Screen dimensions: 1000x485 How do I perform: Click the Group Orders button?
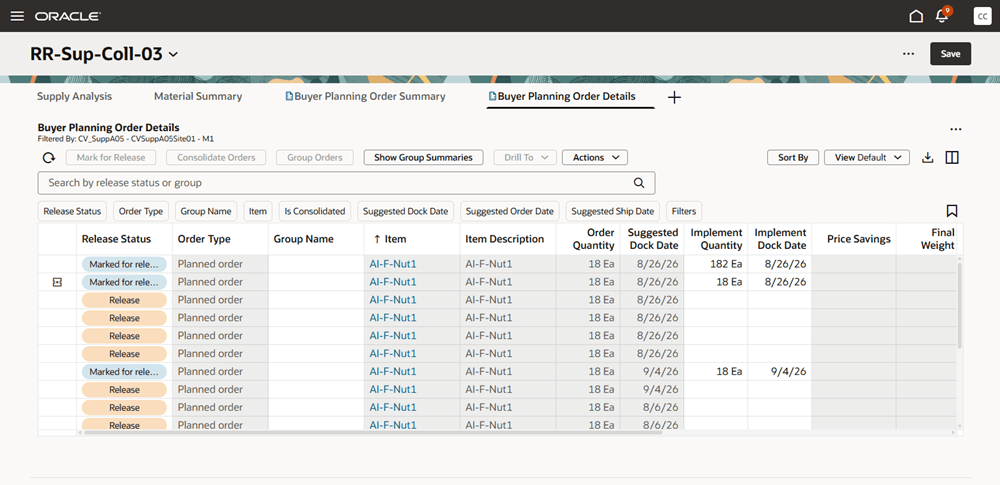click(x=315, y=158)
